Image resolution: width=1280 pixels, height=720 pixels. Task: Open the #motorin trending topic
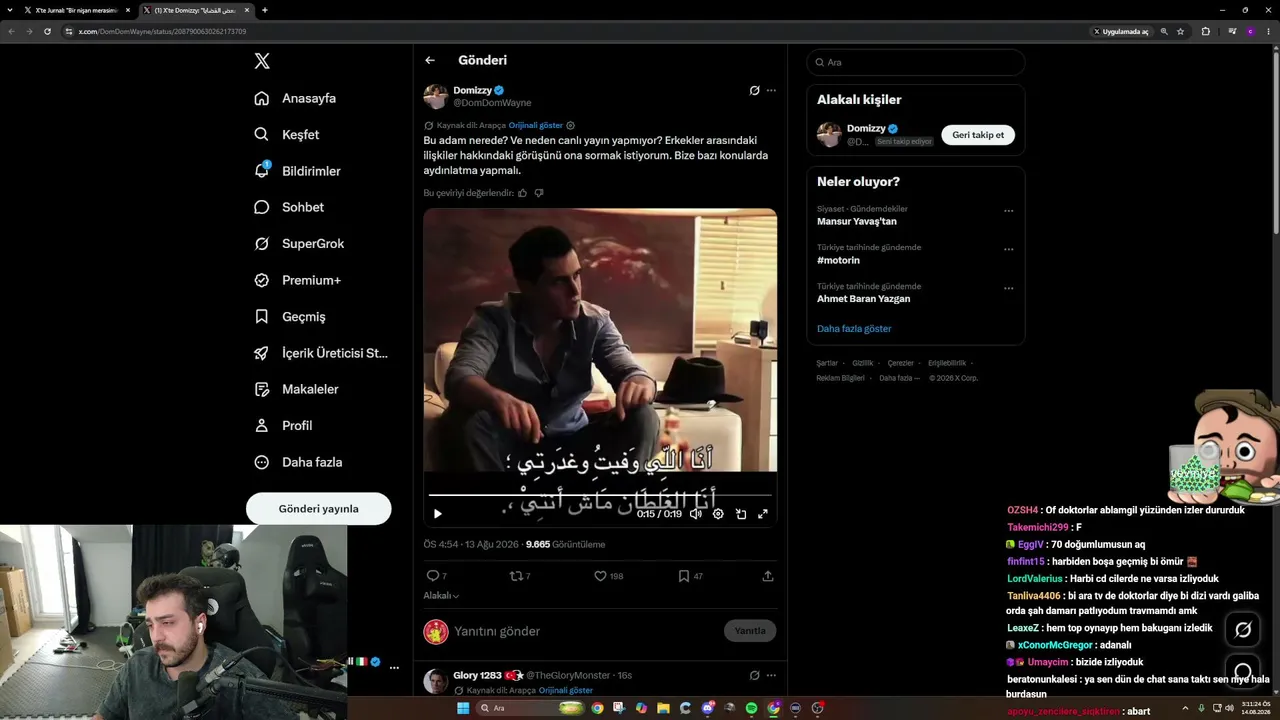click(838, 260)
